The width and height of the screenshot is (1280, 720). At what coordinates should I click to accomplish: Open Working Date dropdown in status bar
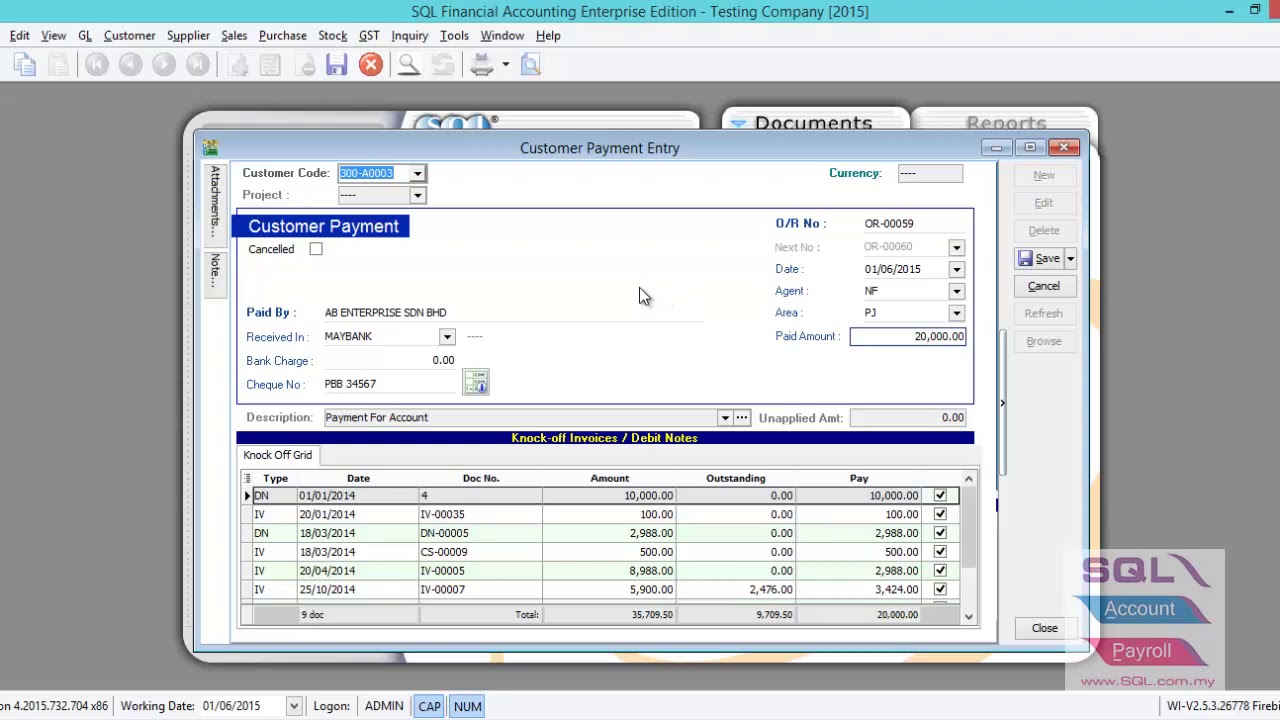pos(293,706)
